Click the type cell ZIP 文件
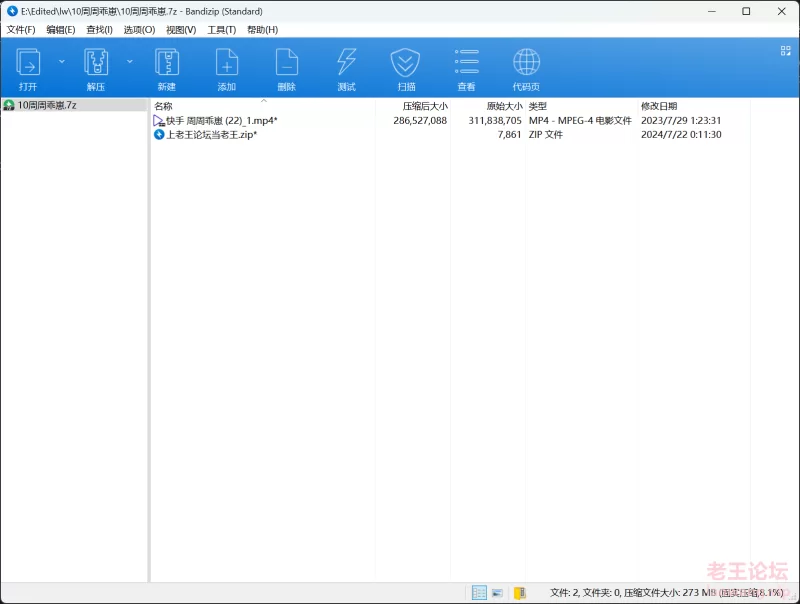Screen dimensions: 800x604 (546, 135)
